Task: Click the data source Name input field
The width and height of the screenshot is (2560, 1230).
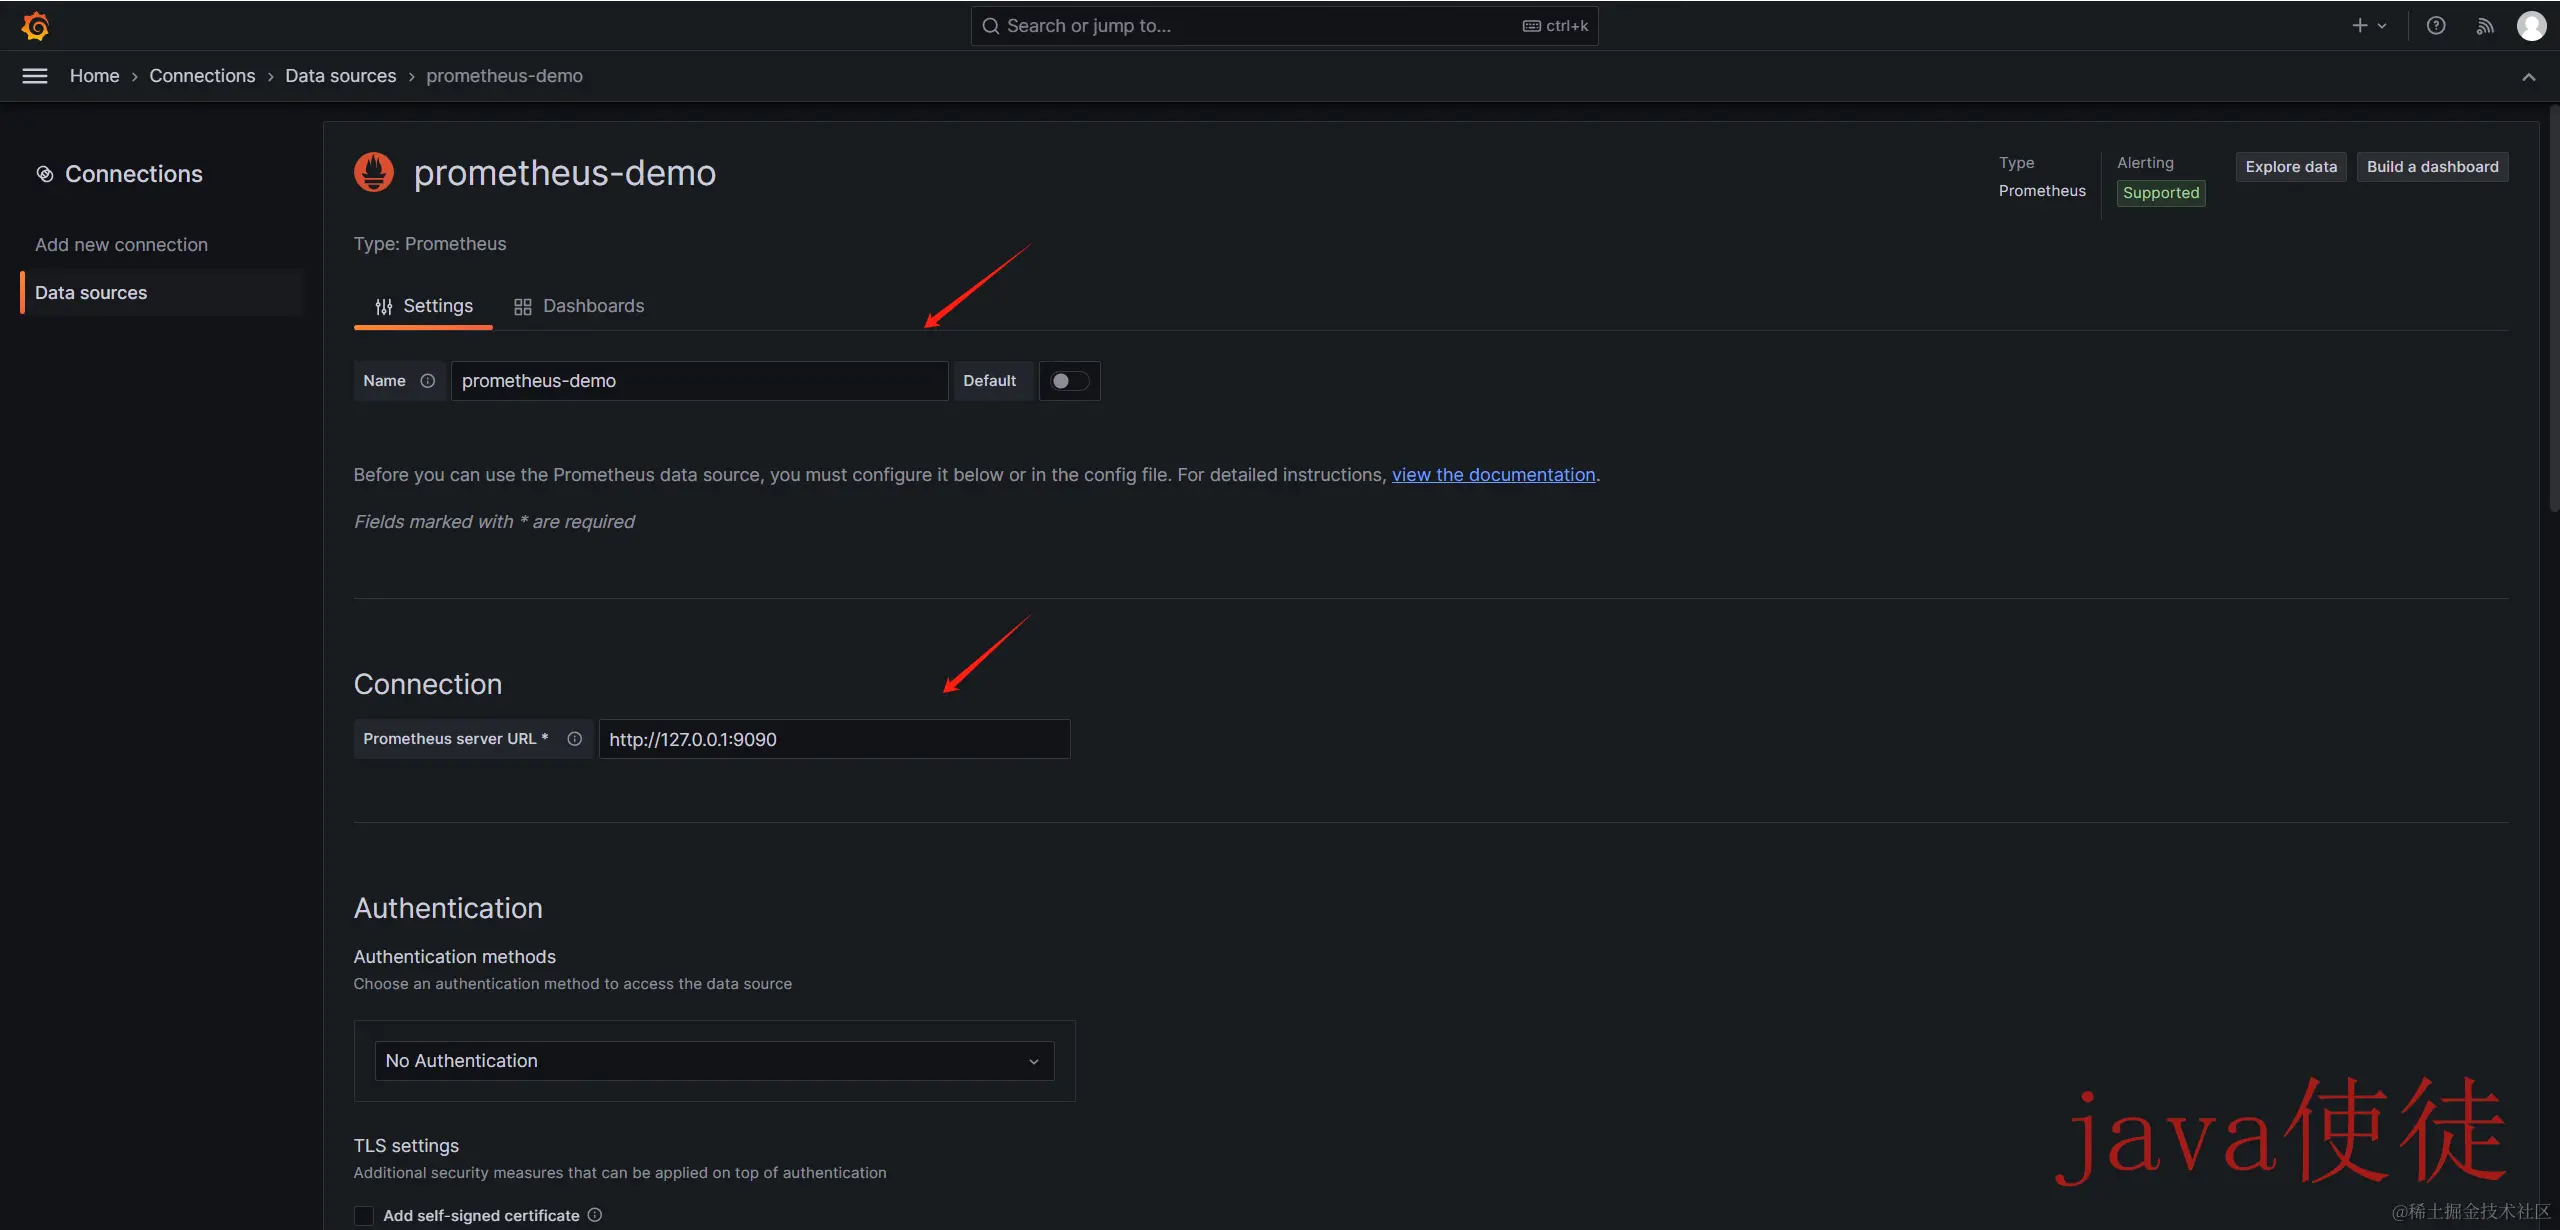Action: coord(699,381)
